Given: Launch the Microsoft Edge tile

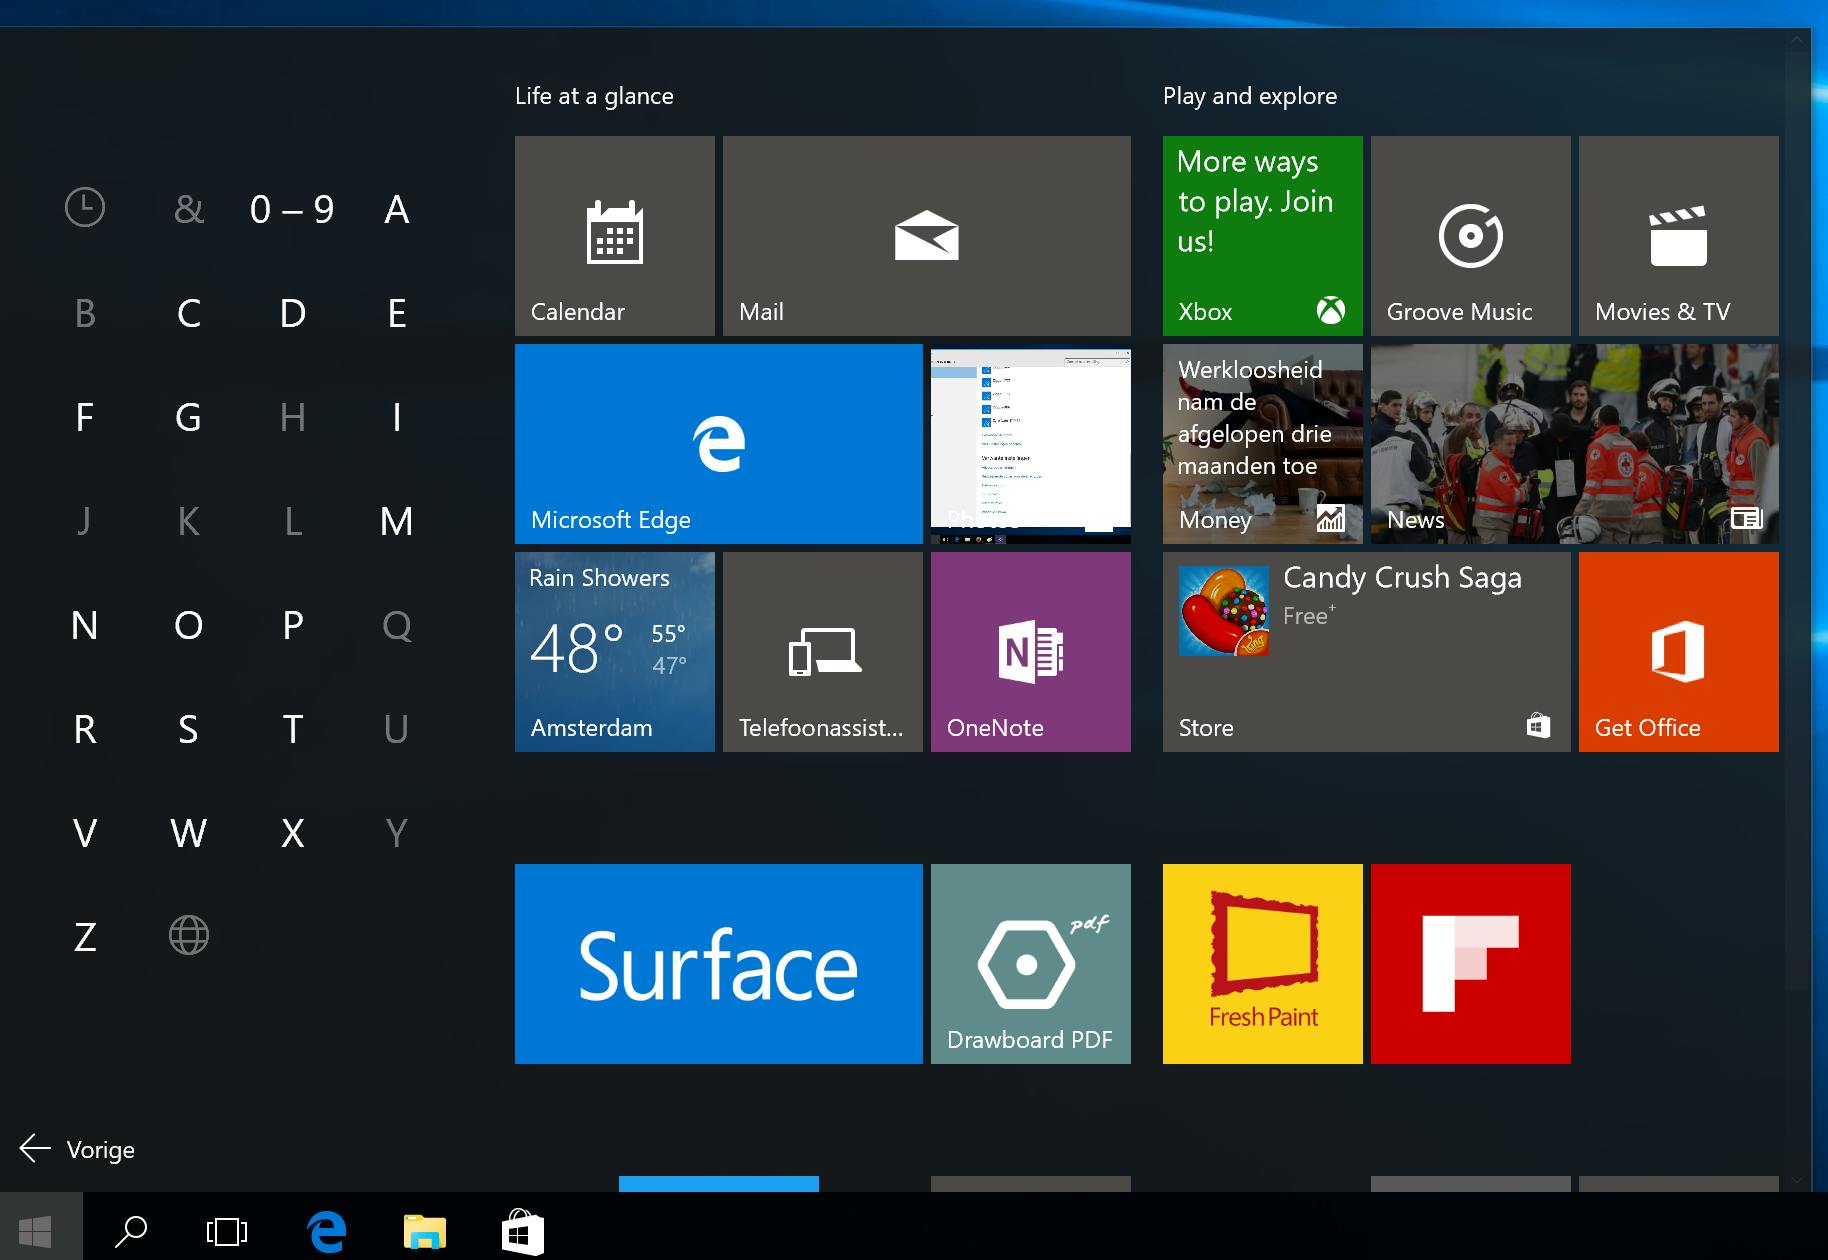Looking at the screenshot, I should pos(719,444).
